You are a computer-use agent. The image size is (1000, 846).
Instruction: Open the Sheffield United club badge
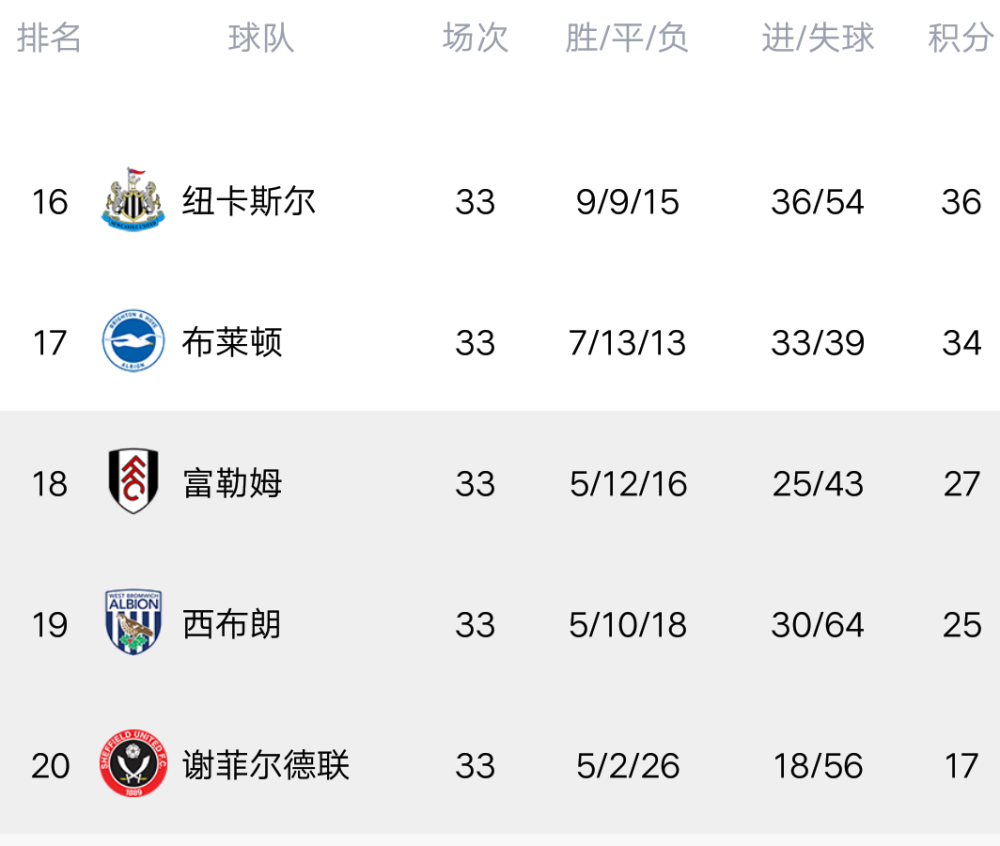tap(133, 764)
